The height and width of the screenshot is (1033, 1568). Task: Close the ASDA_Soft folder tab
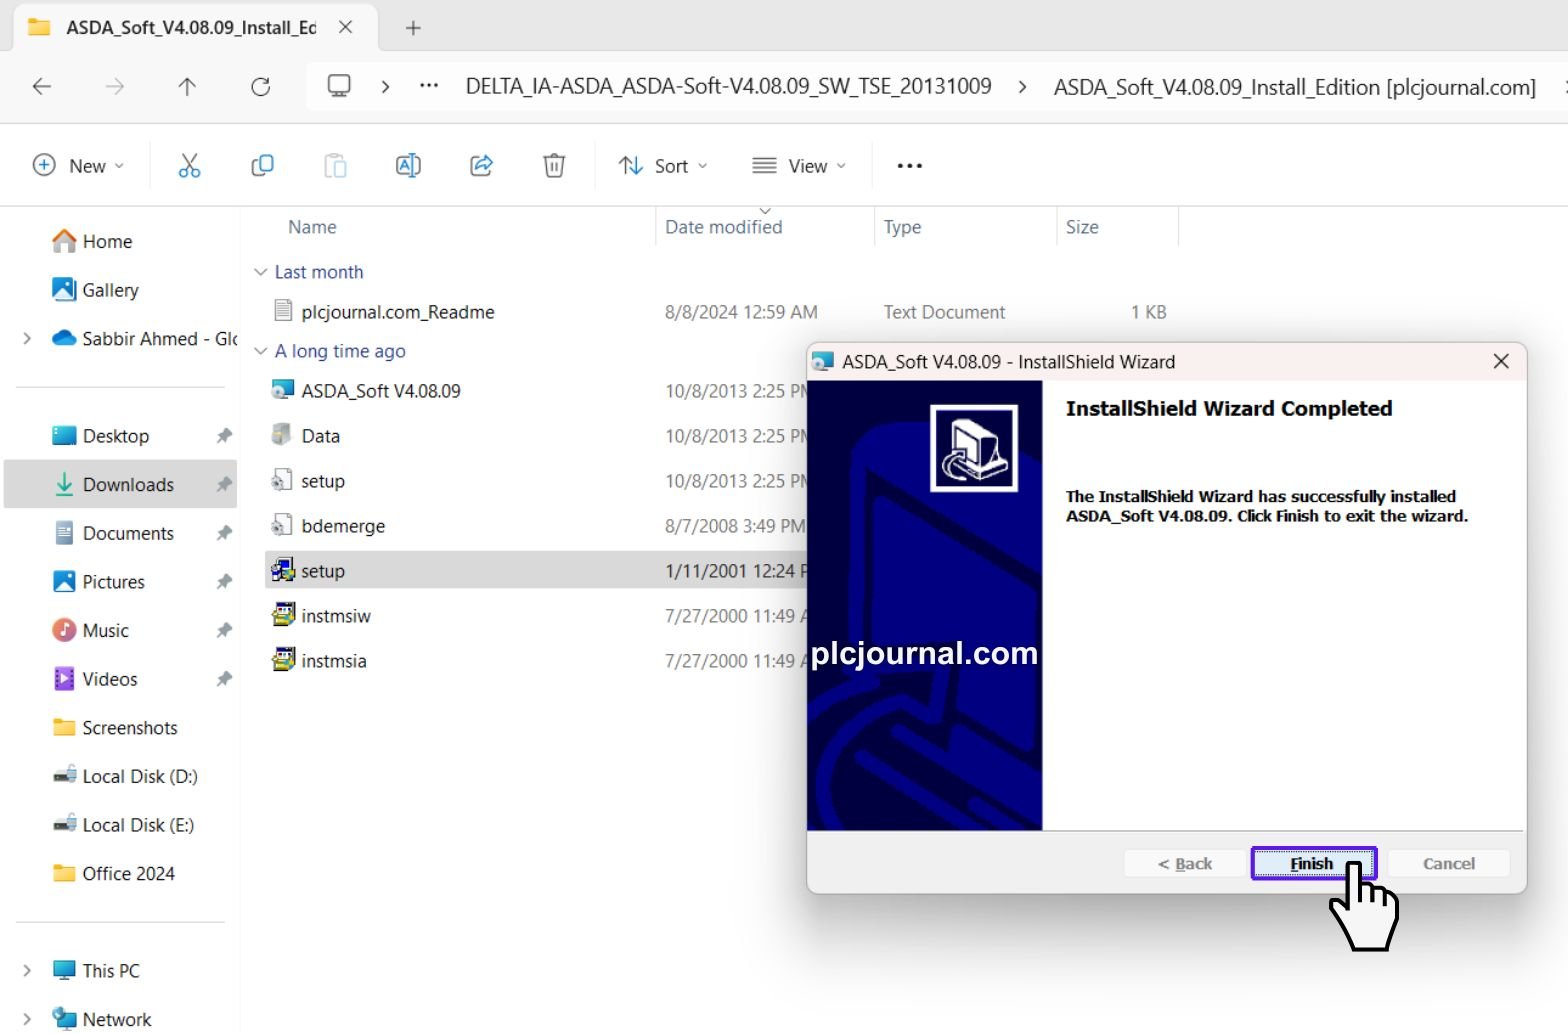pyautogui.click(x=345, y=27)
